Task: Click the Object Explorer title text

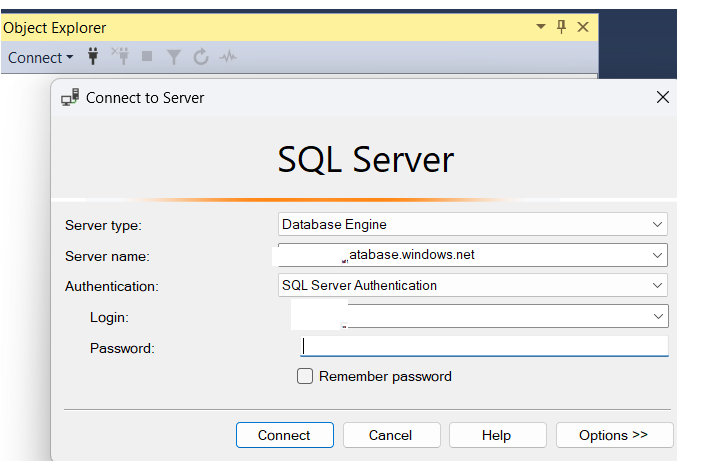Action: pos(54,28)
